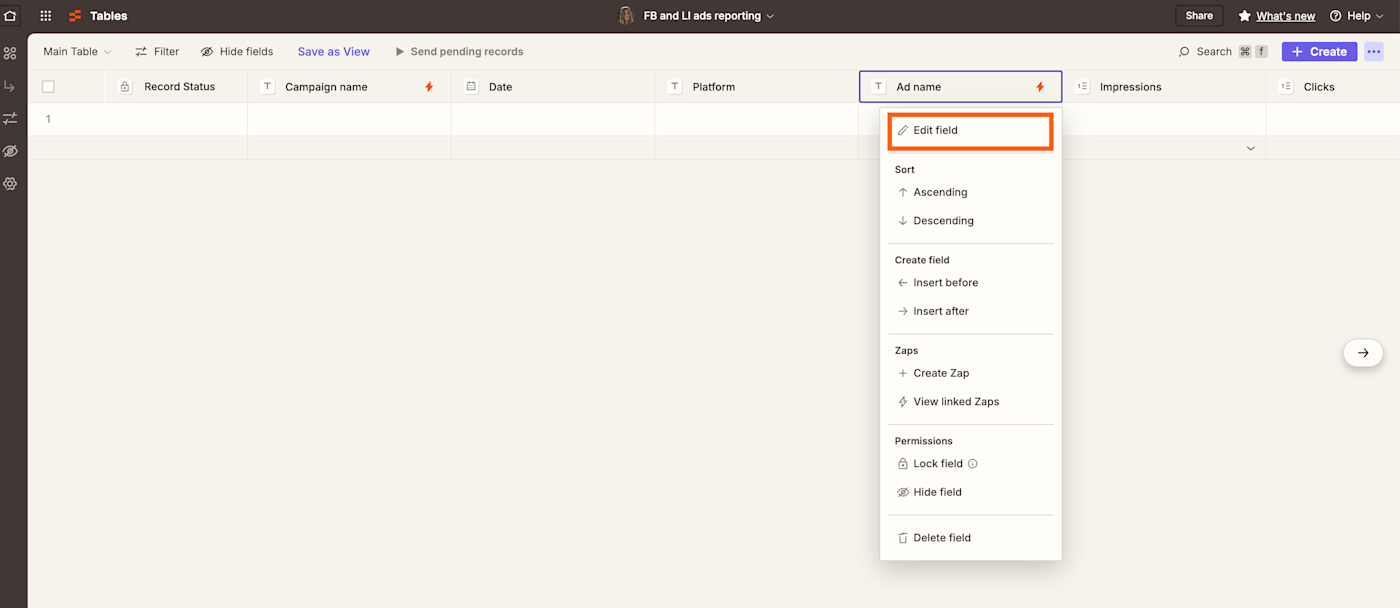Click the info icon beside Lock field
1400x608 pixels.
[x=973, y=464]
